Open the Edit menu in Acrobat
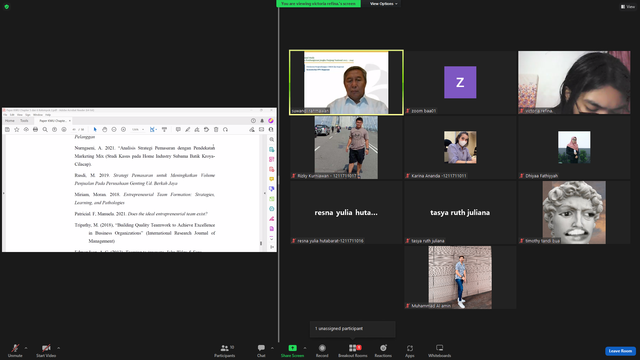Image resolution: width=640 pixels, height=360 pixels. point(12,115)
